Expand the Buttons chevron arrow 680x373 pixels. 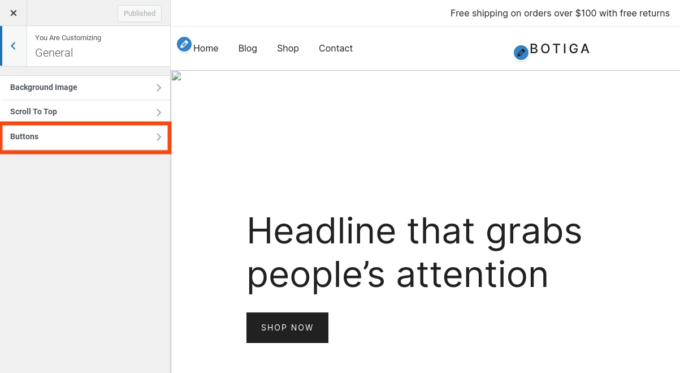159,137
